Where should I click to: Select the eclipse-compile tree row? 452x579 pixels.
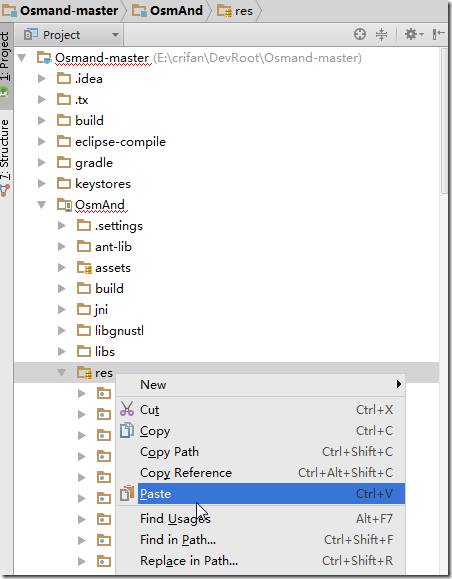coord(226,142)
